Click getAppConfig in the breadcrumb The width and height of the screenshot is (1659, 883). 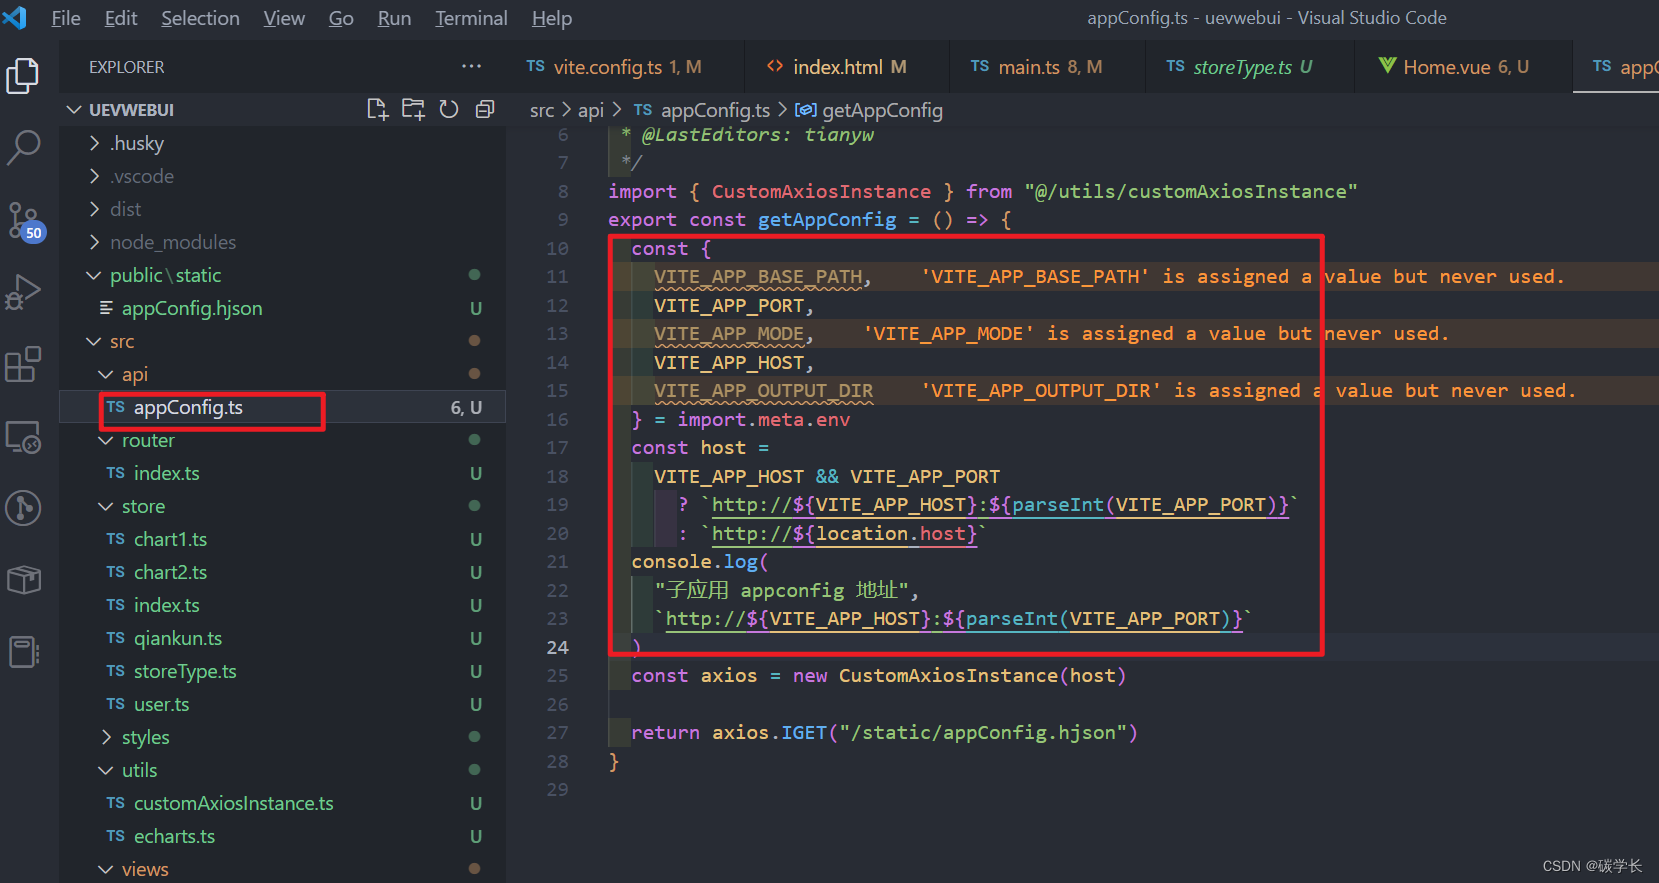point(882,110)
